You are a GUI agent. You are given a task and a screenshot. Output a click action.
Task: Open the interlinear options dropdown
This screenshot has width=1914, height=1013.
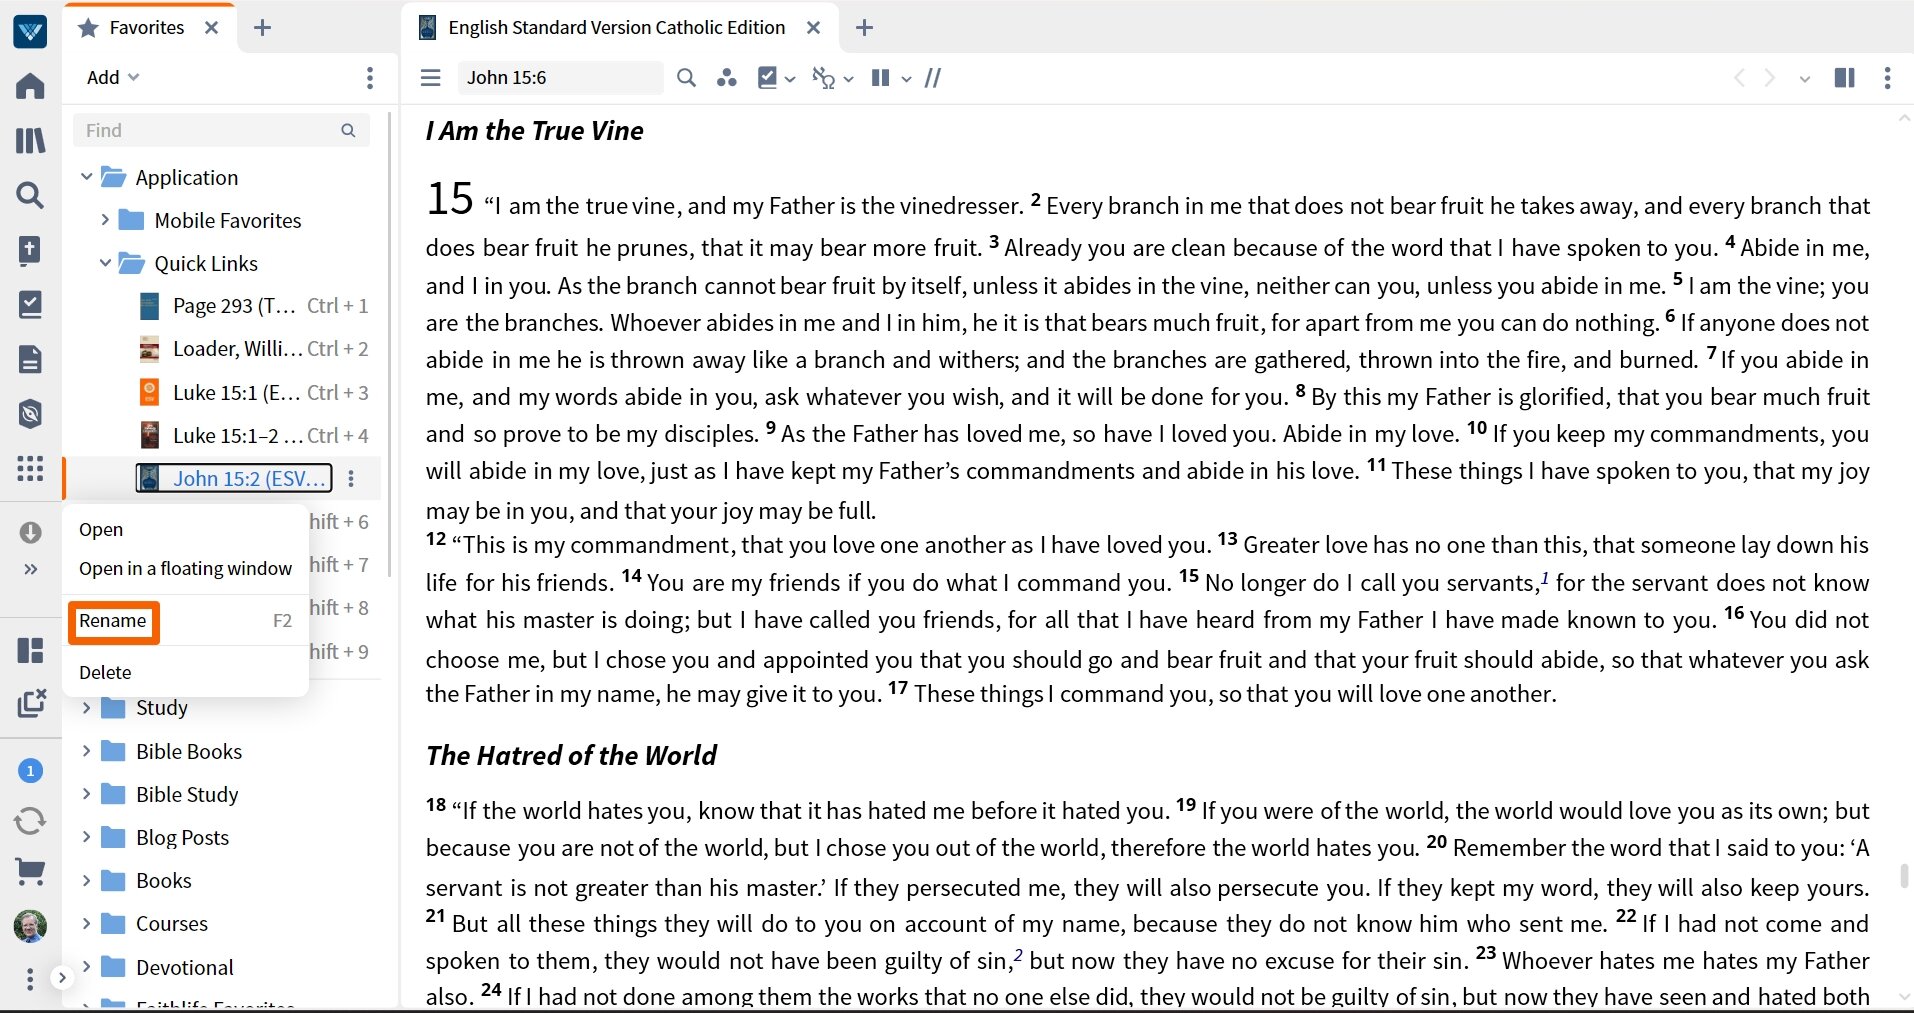[x=833, y=78]
